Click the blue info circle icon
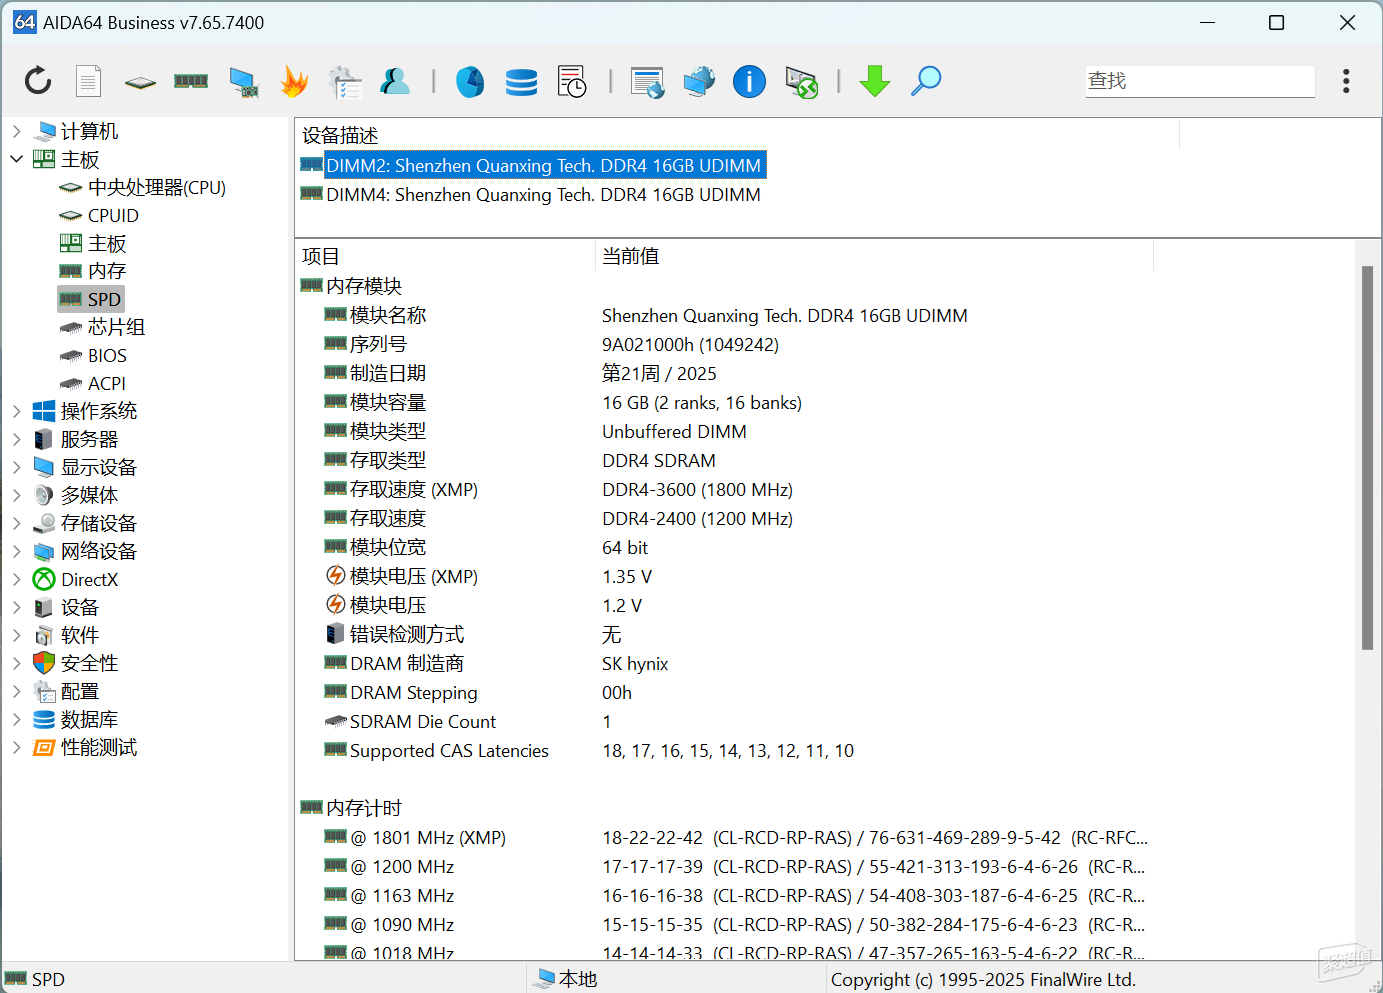This screenshot has width=1383, height=993. coord(749,81)
